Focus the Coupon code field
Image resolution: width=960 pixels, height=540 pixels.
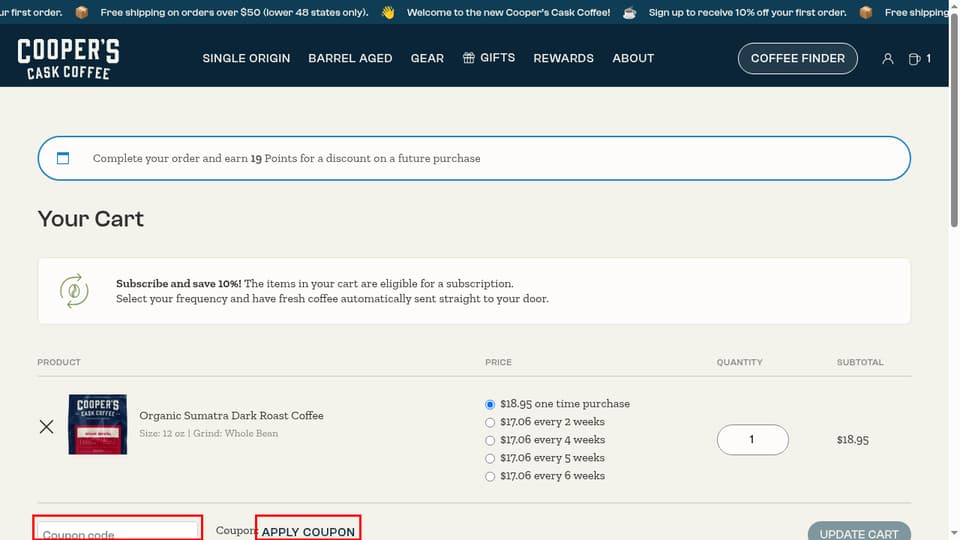point(118,530)
